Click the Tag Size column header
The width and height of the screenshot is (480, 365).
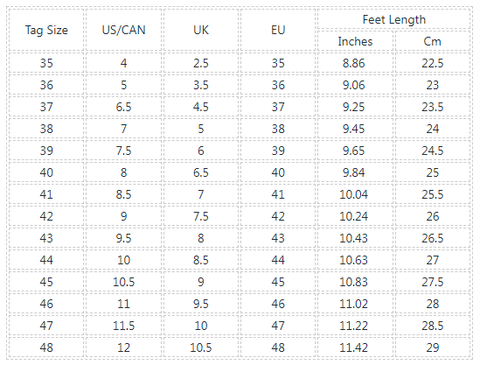point(47,30)
